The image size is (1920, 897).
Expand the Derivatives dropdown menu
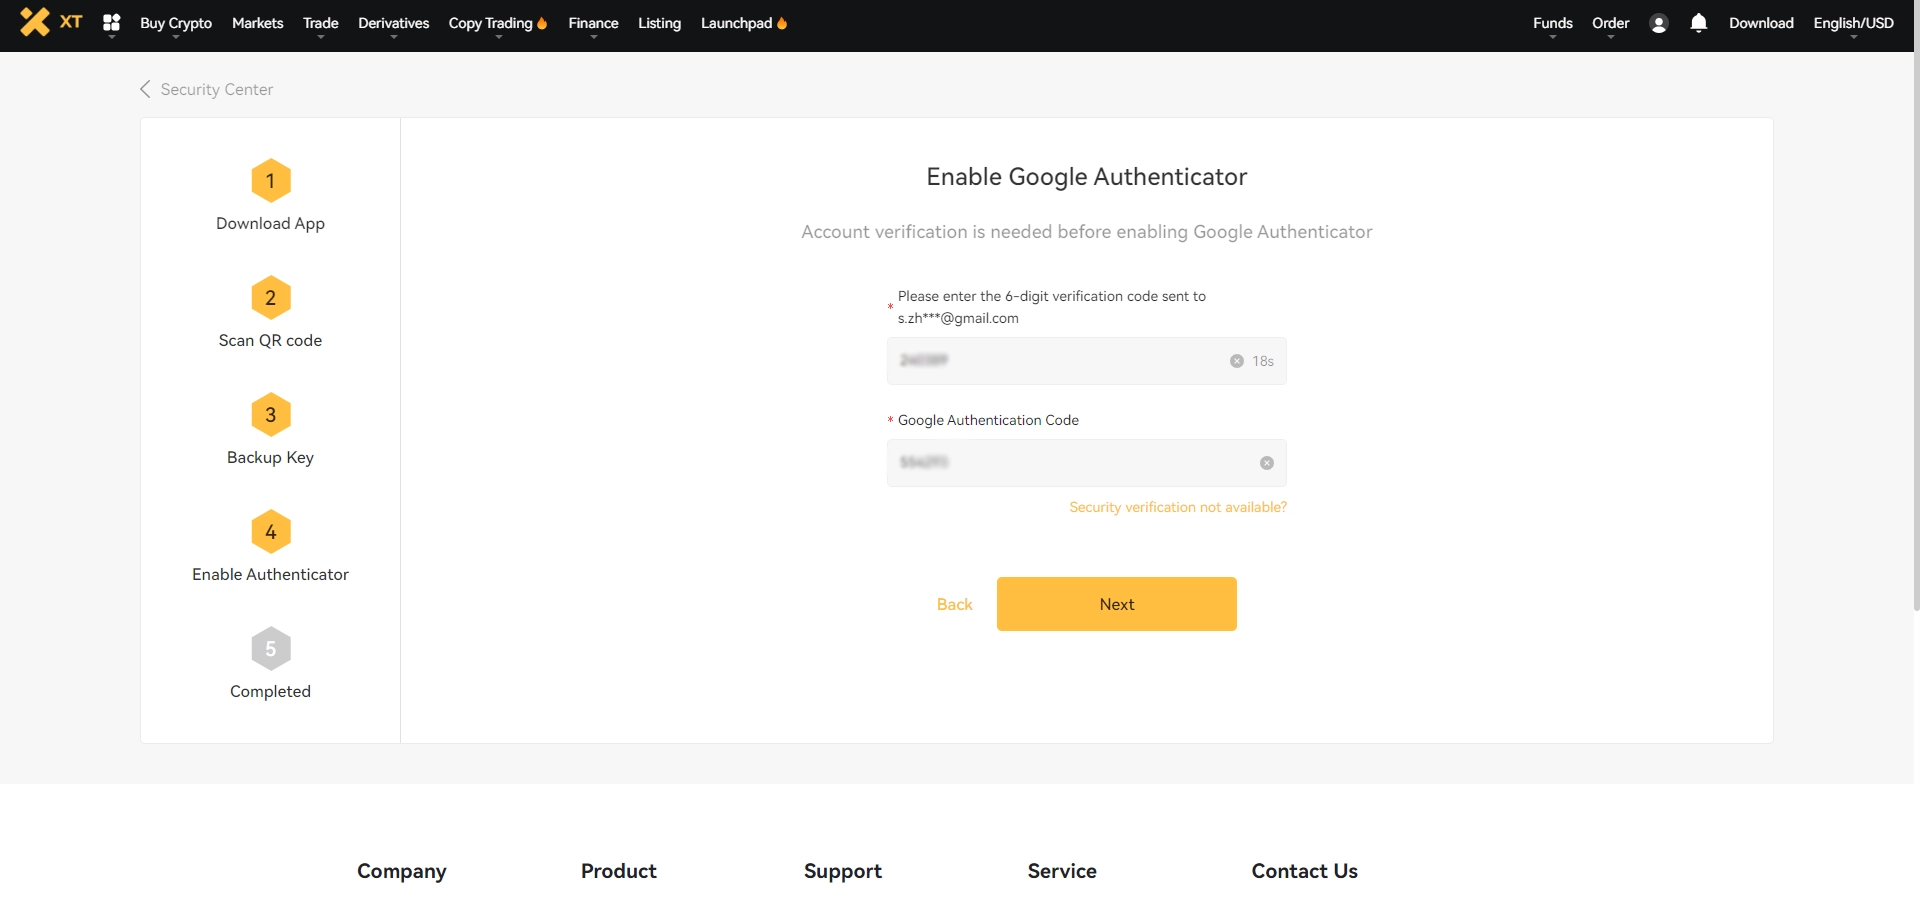tap(394, 23)
